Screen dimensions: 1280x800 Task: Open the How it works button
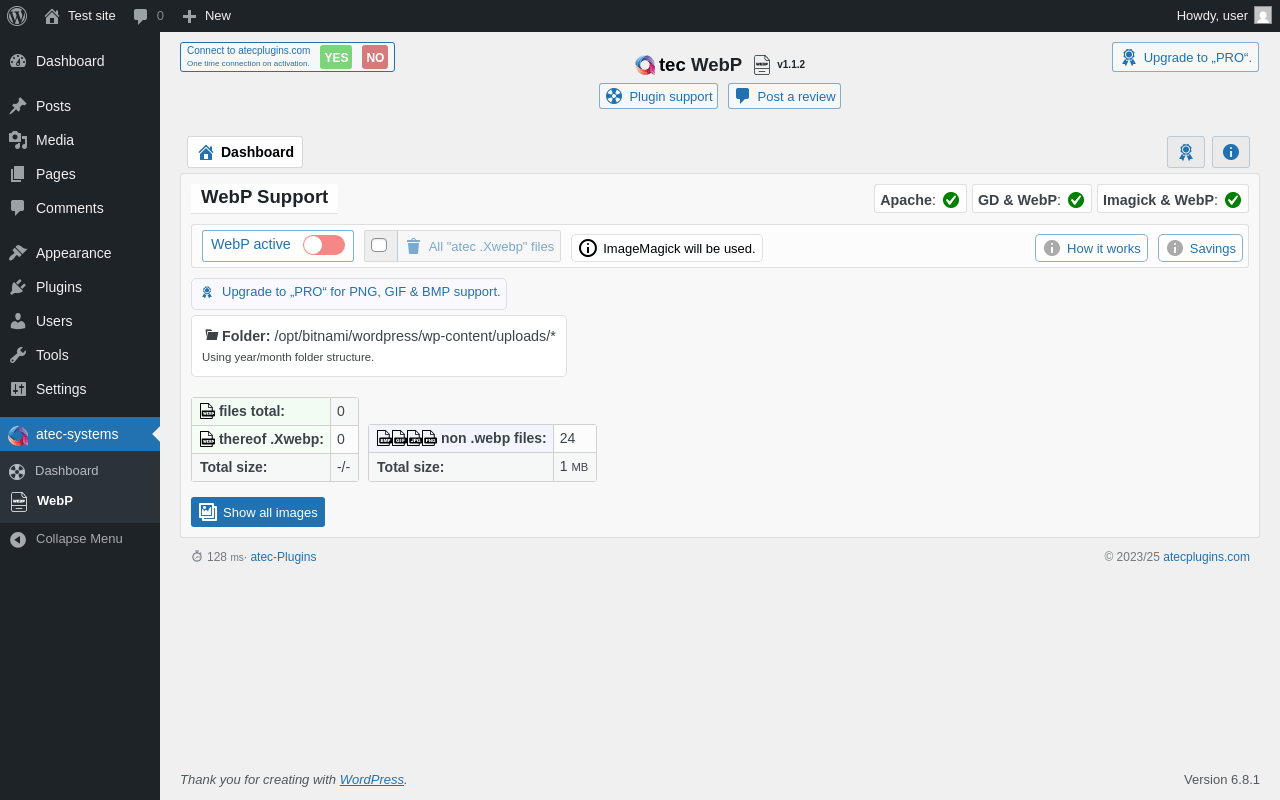[x=1091, y=248]
